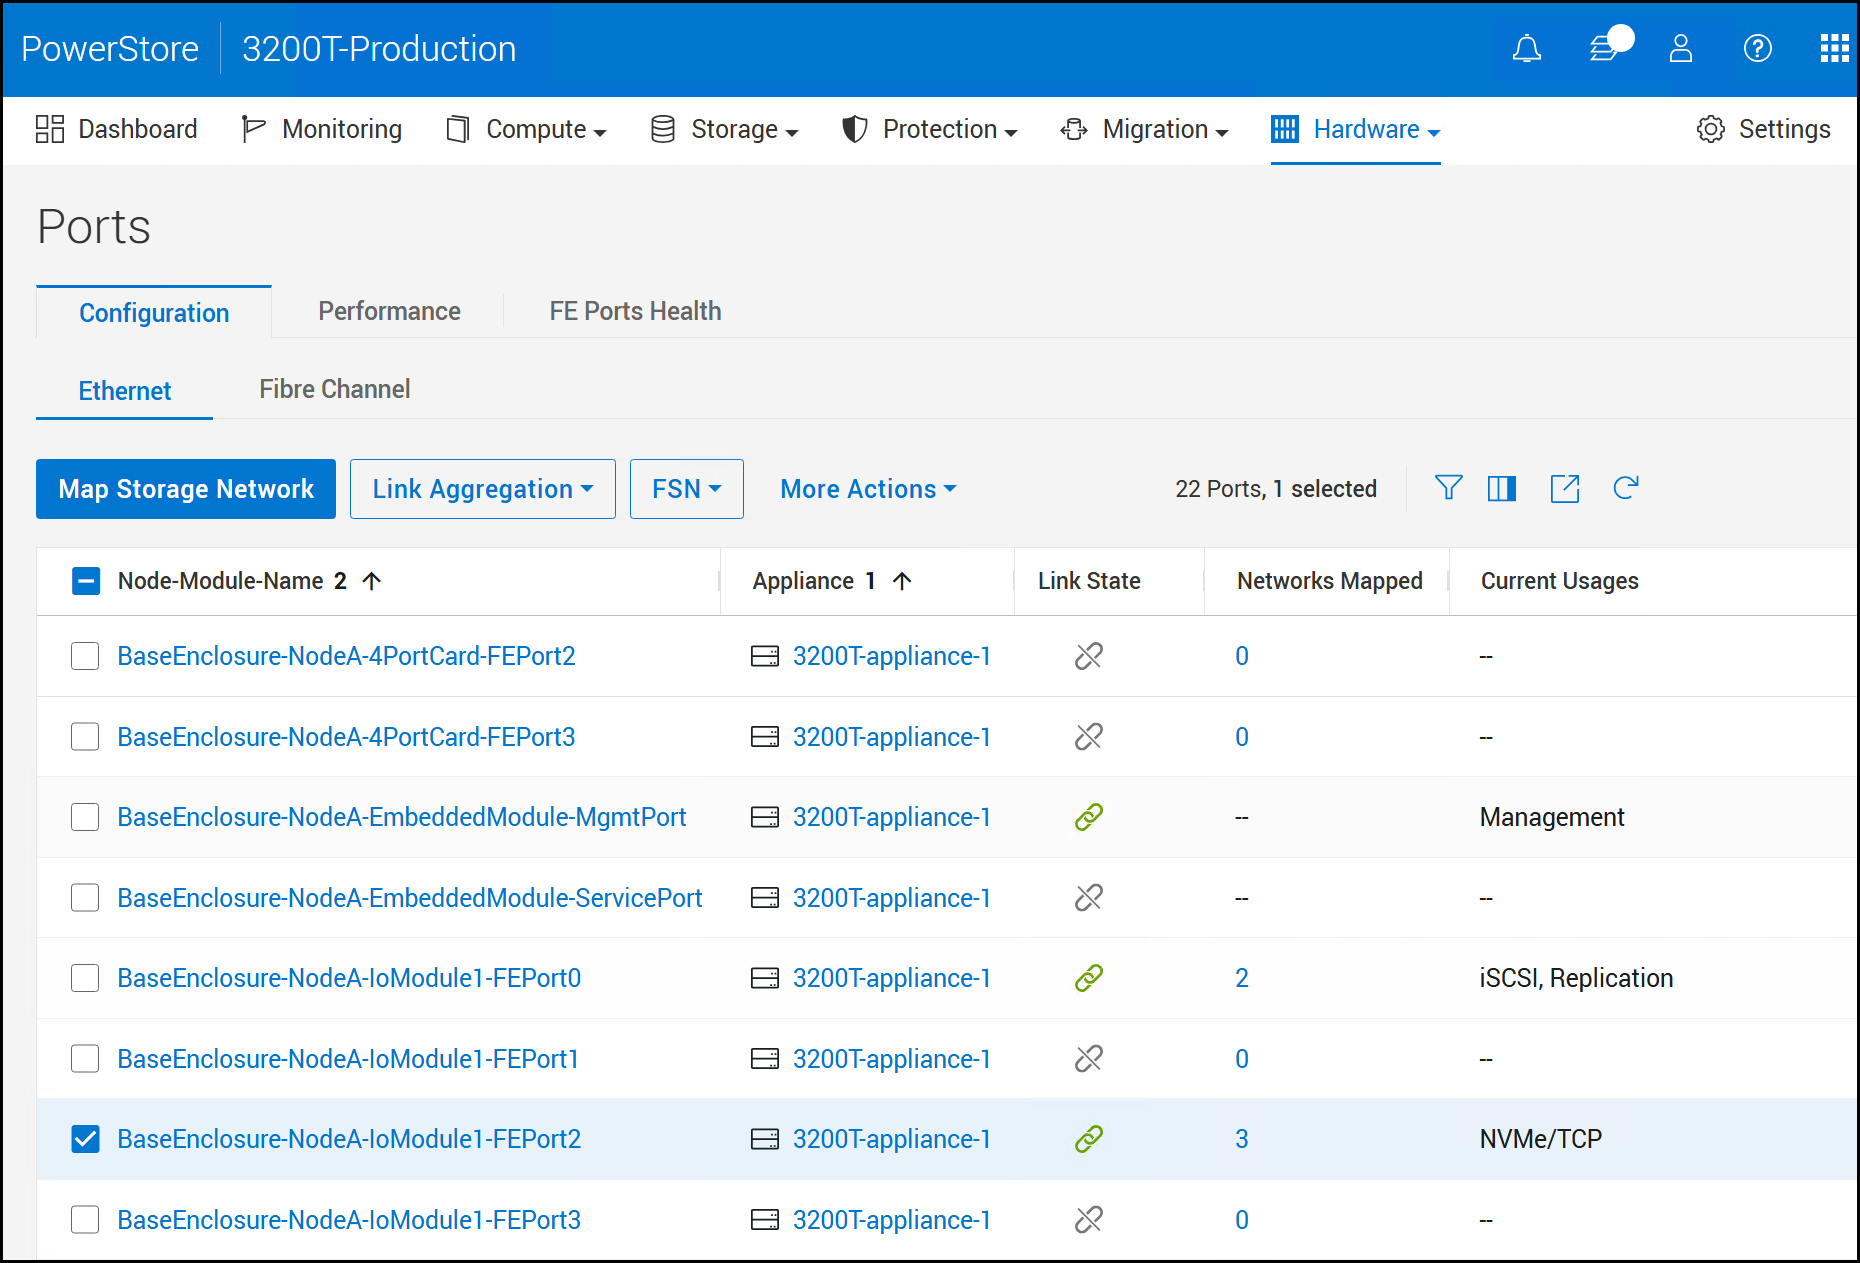Click green link icon for MgmtPort row
This screenshot has width=1860, height=1263.
1088,817
